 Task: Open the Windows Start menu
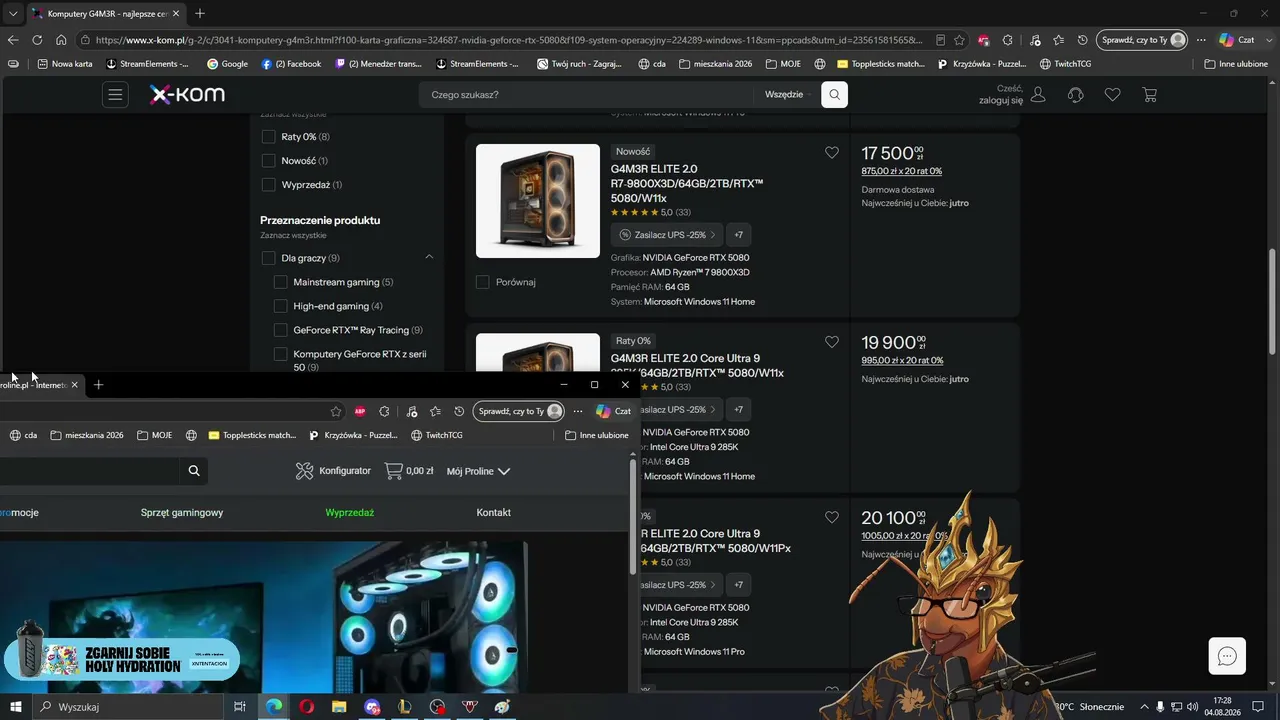[x=16, y=707]
